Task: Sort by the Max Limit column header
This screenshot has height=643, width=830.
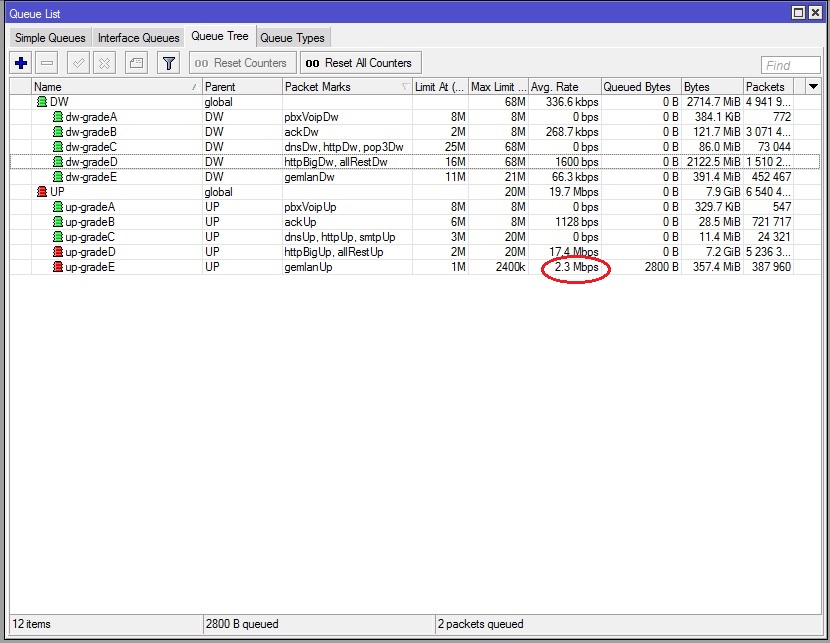Action: pyautogui.click(x=499, y=86)
